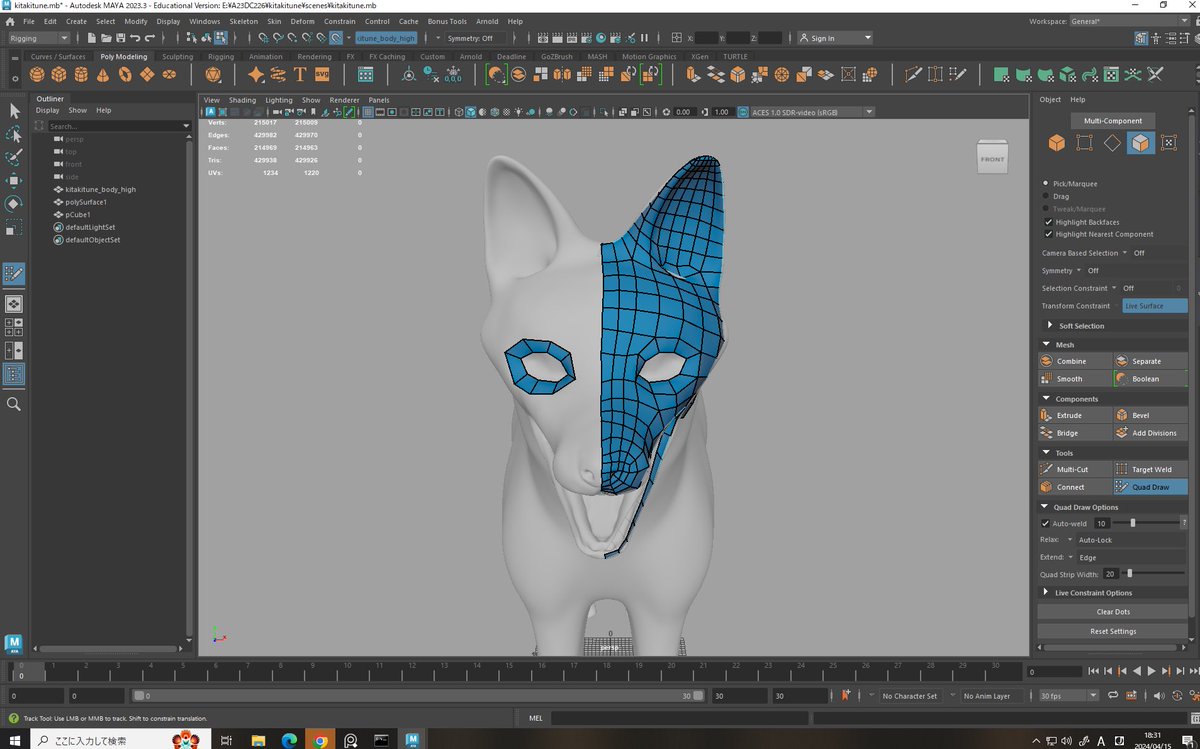The width and height of the screenshot is (1200, 749).
Task: Switch to vertex selection mode icon
Action: pos(1084,144)
